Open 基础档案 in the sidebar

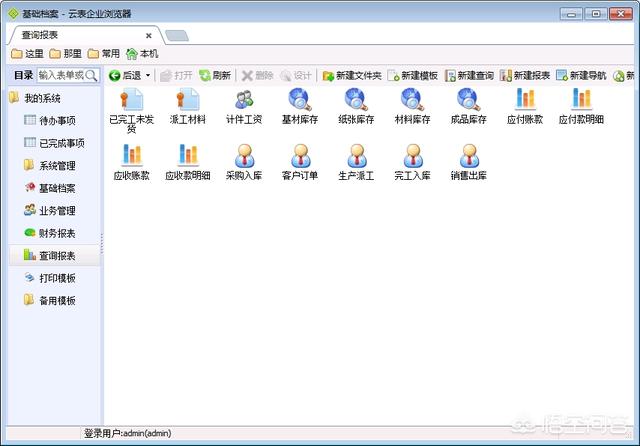(50, 188)
